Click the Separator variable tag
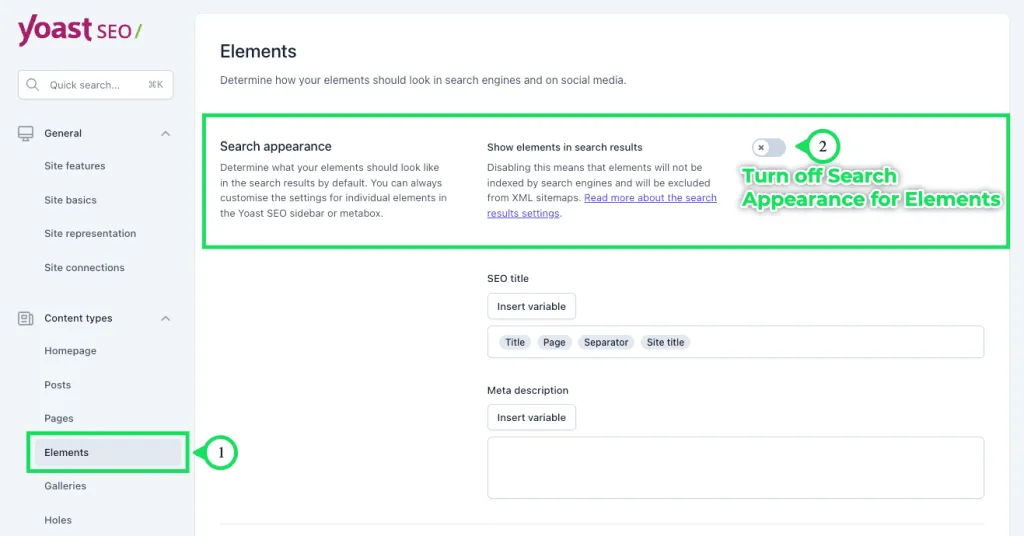 click(606, 342)
